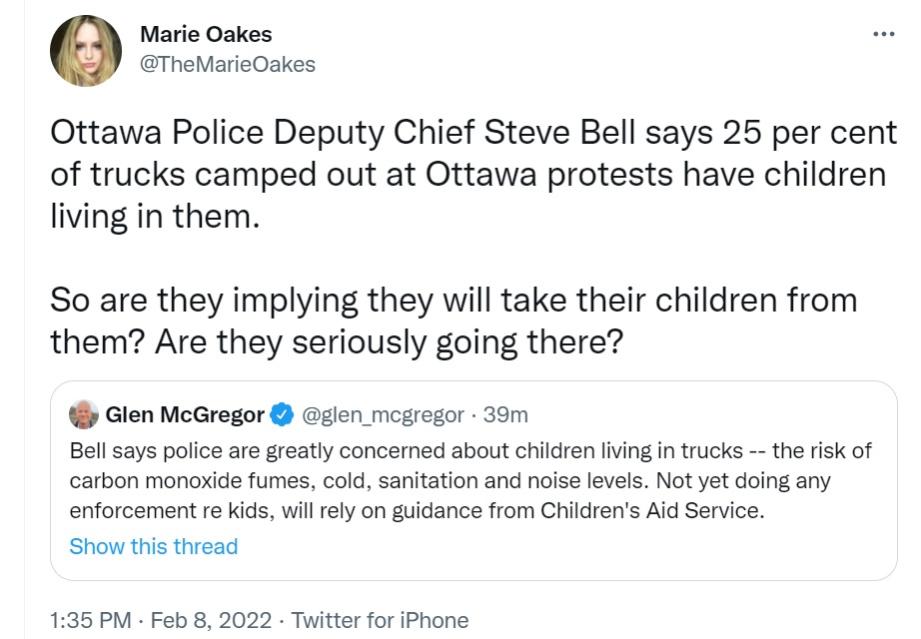Click the phrase "living in them." in tweet
Screen dimensions: 921x639
point(154,216)
